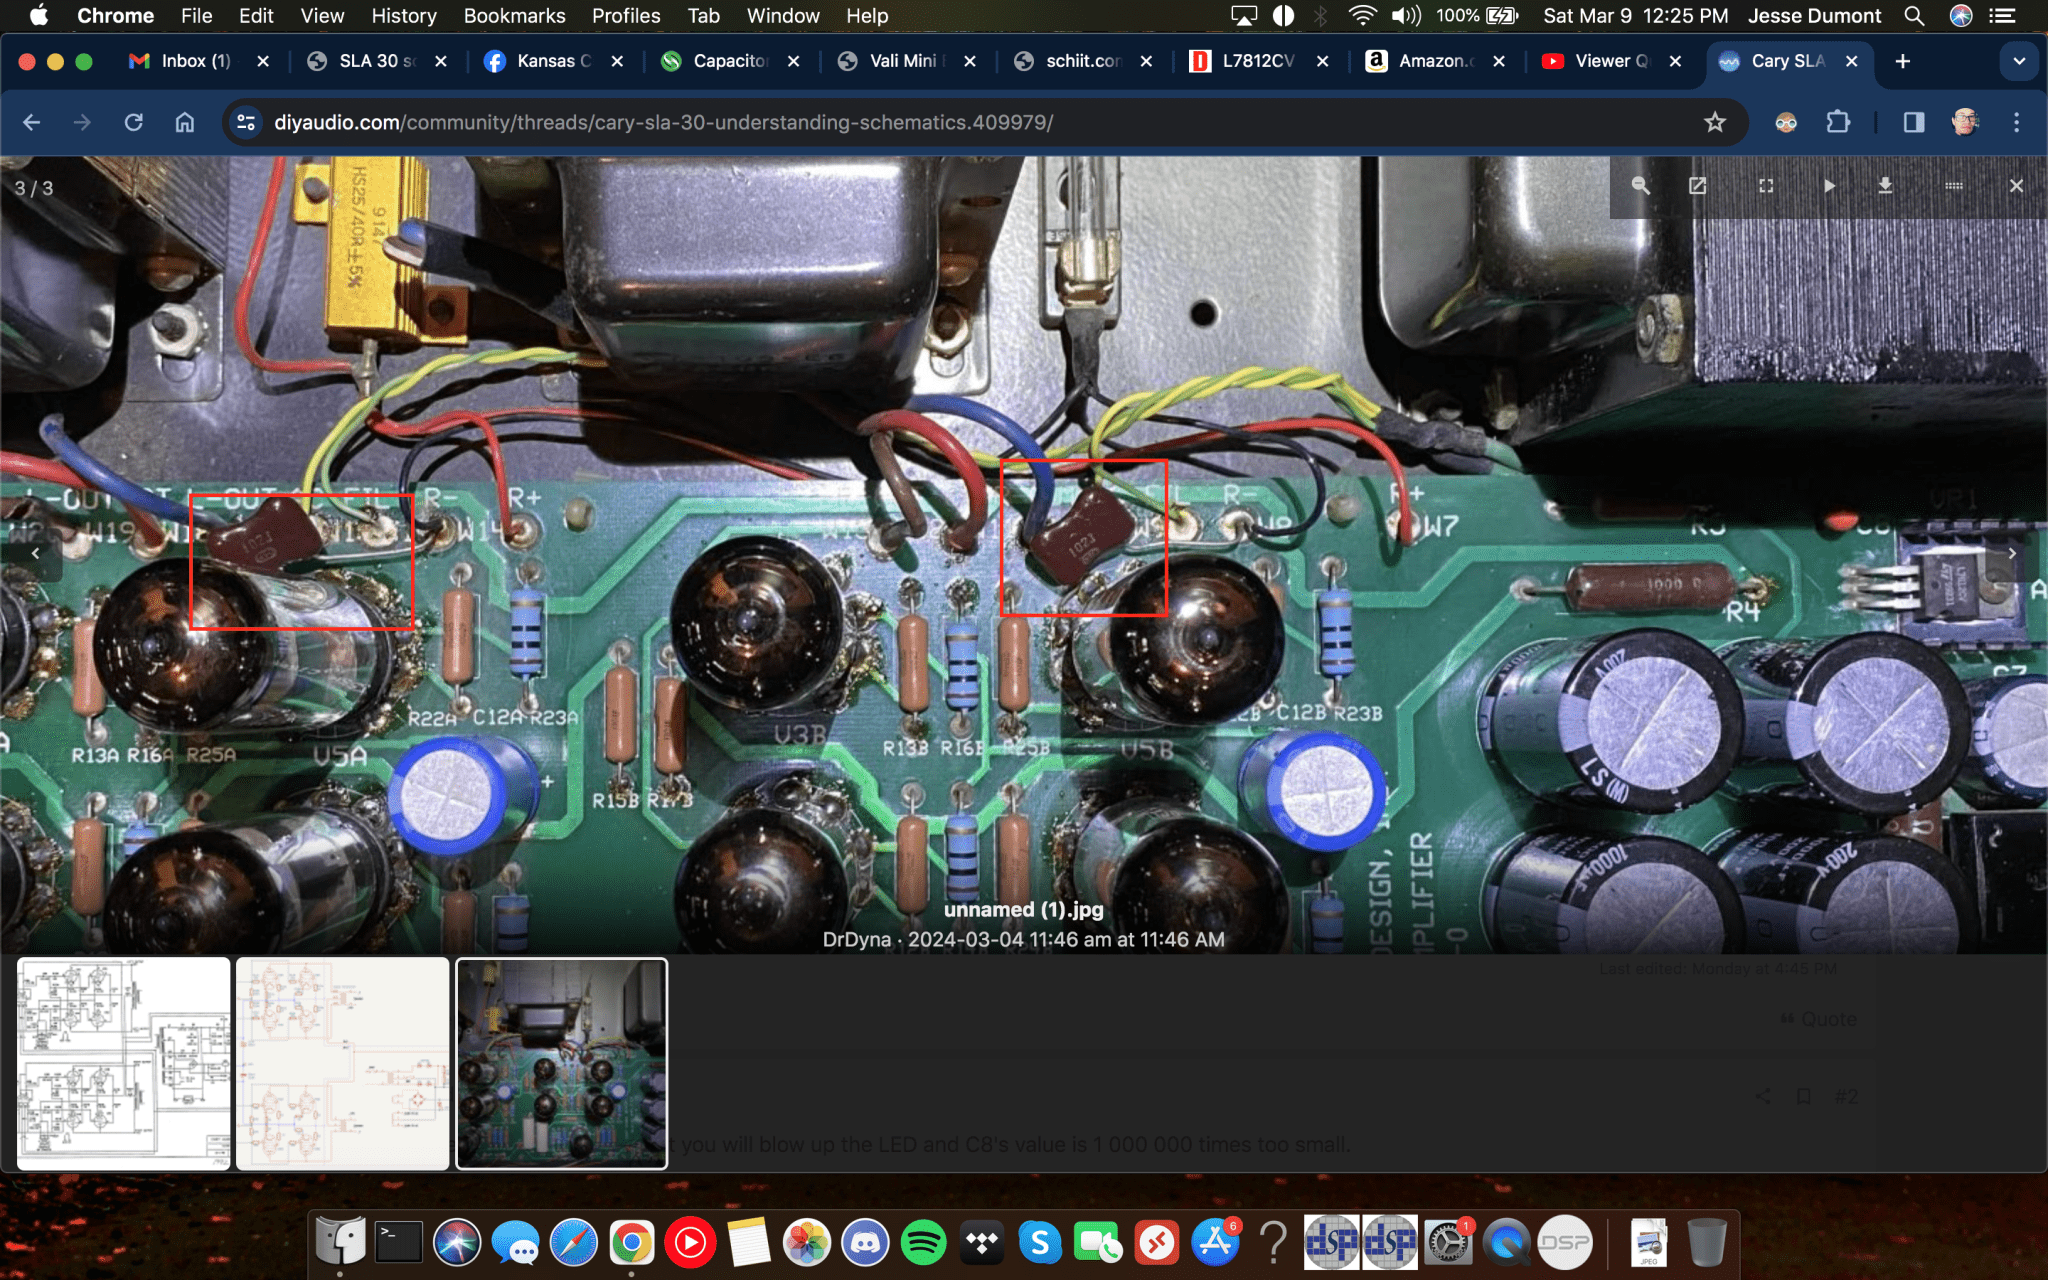This screenshot has width=2048, height=1280.
Task: Open the Edit menu
Action: pyautogui.click(x=256, y=16)
